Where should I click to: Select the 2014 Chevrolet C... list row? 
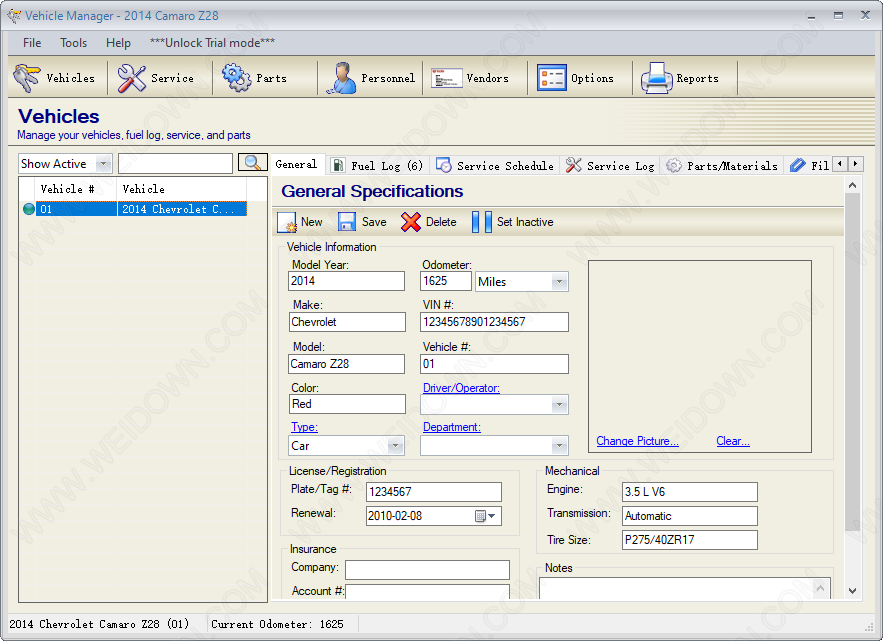[141, 209]
